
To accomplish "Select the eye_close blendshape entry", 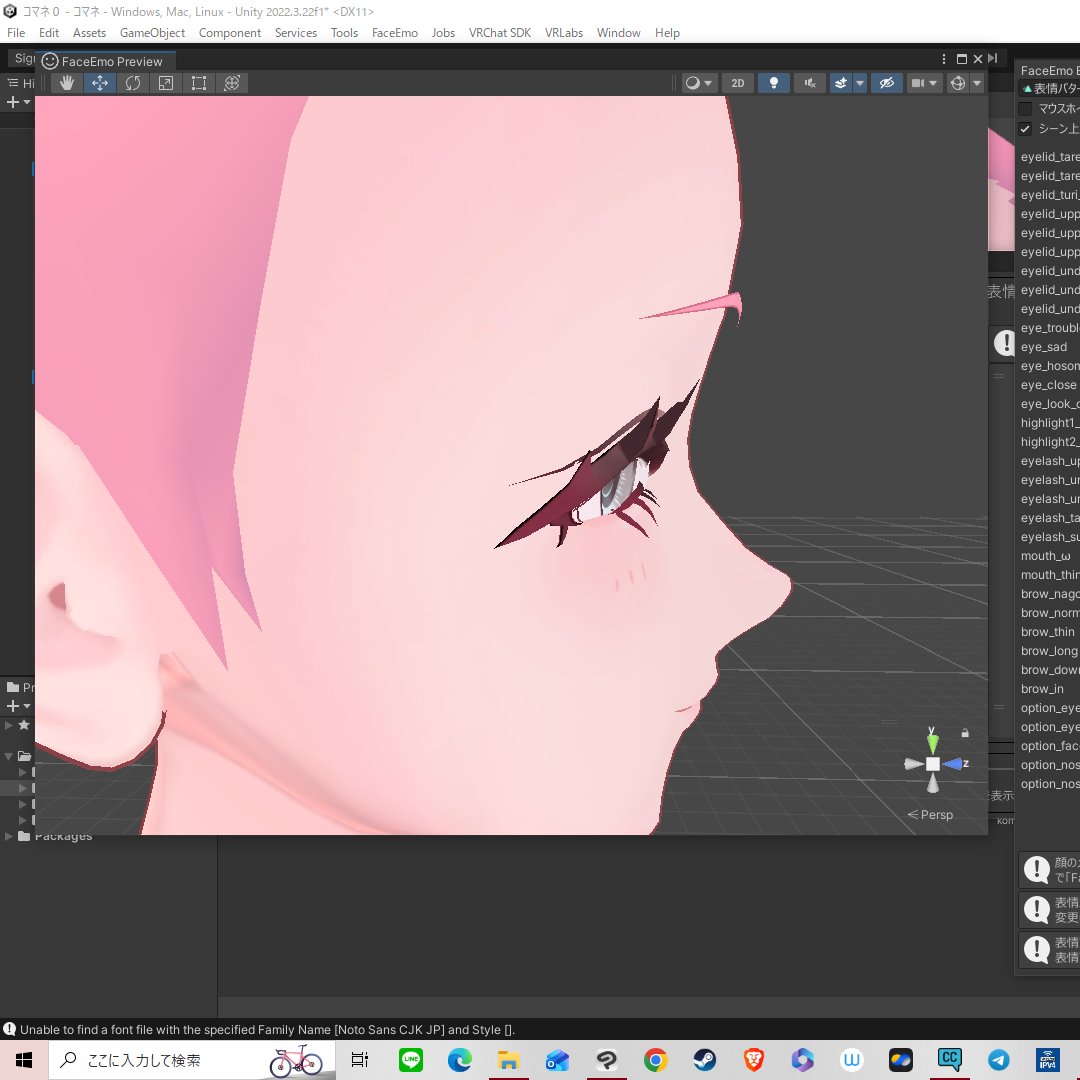I will (x=1049, y=385).
